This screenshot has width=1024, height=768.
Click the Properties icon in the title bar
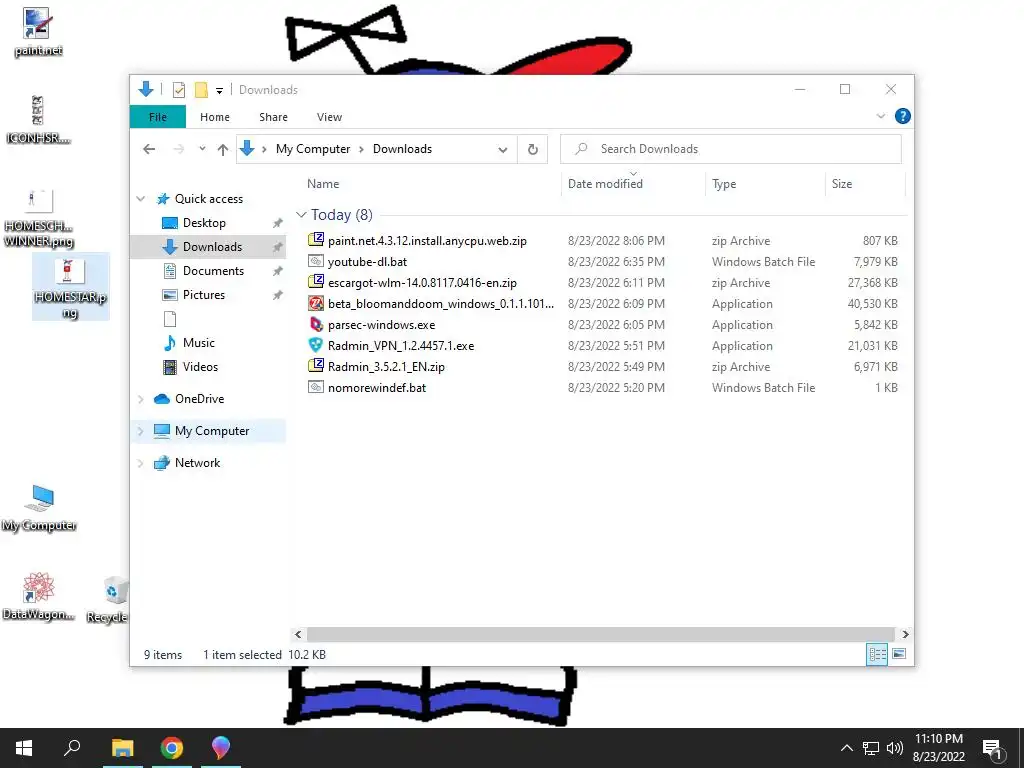pos(178,90)
